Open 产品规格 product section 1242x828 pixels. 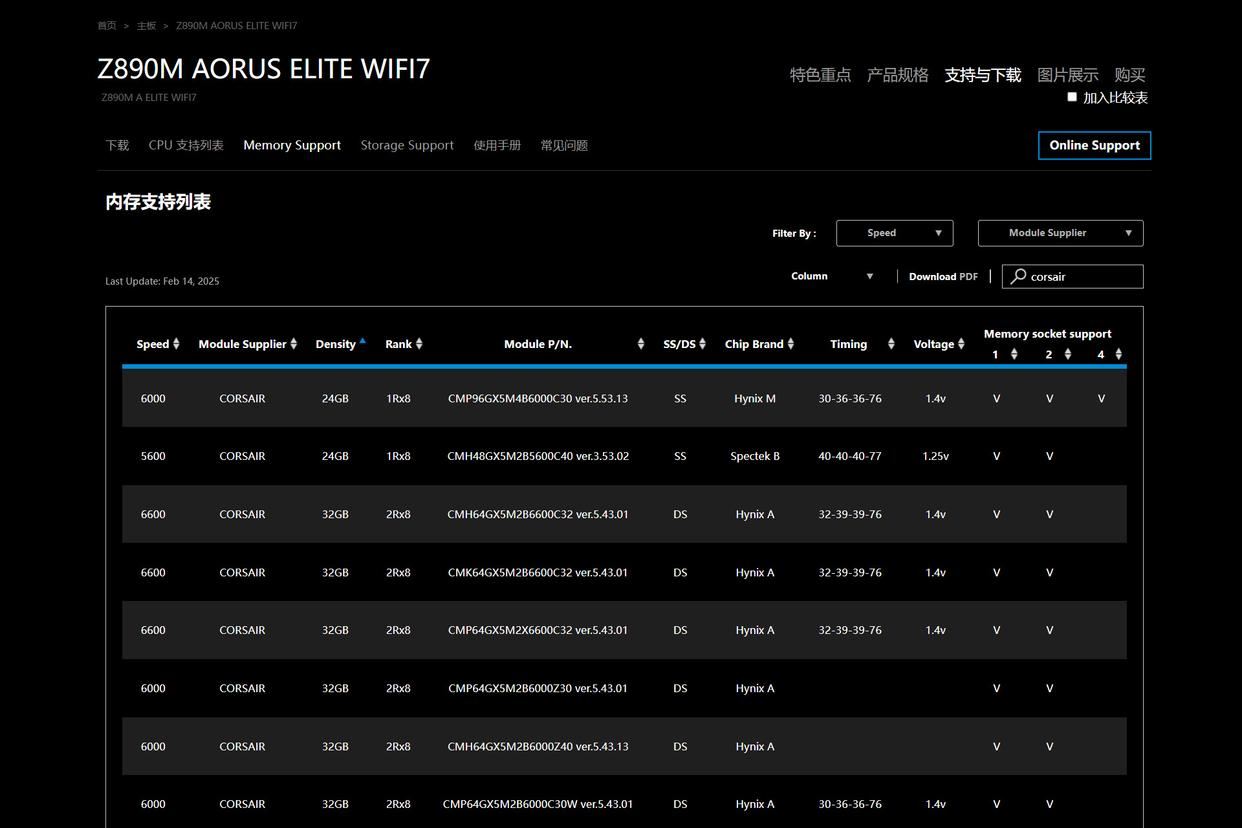point(898,75)
